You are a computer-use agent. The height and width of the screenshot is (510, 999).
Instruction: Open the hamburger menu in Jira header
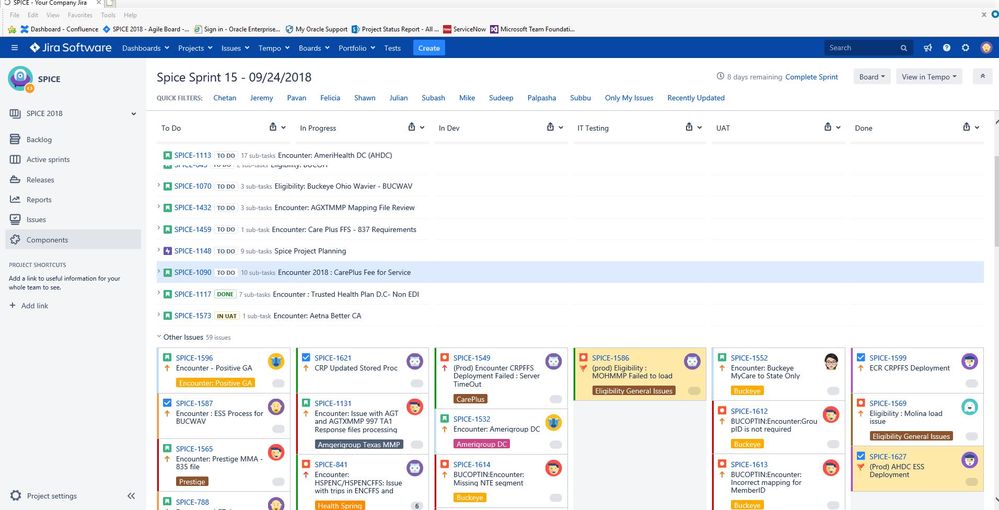(15, 48)
